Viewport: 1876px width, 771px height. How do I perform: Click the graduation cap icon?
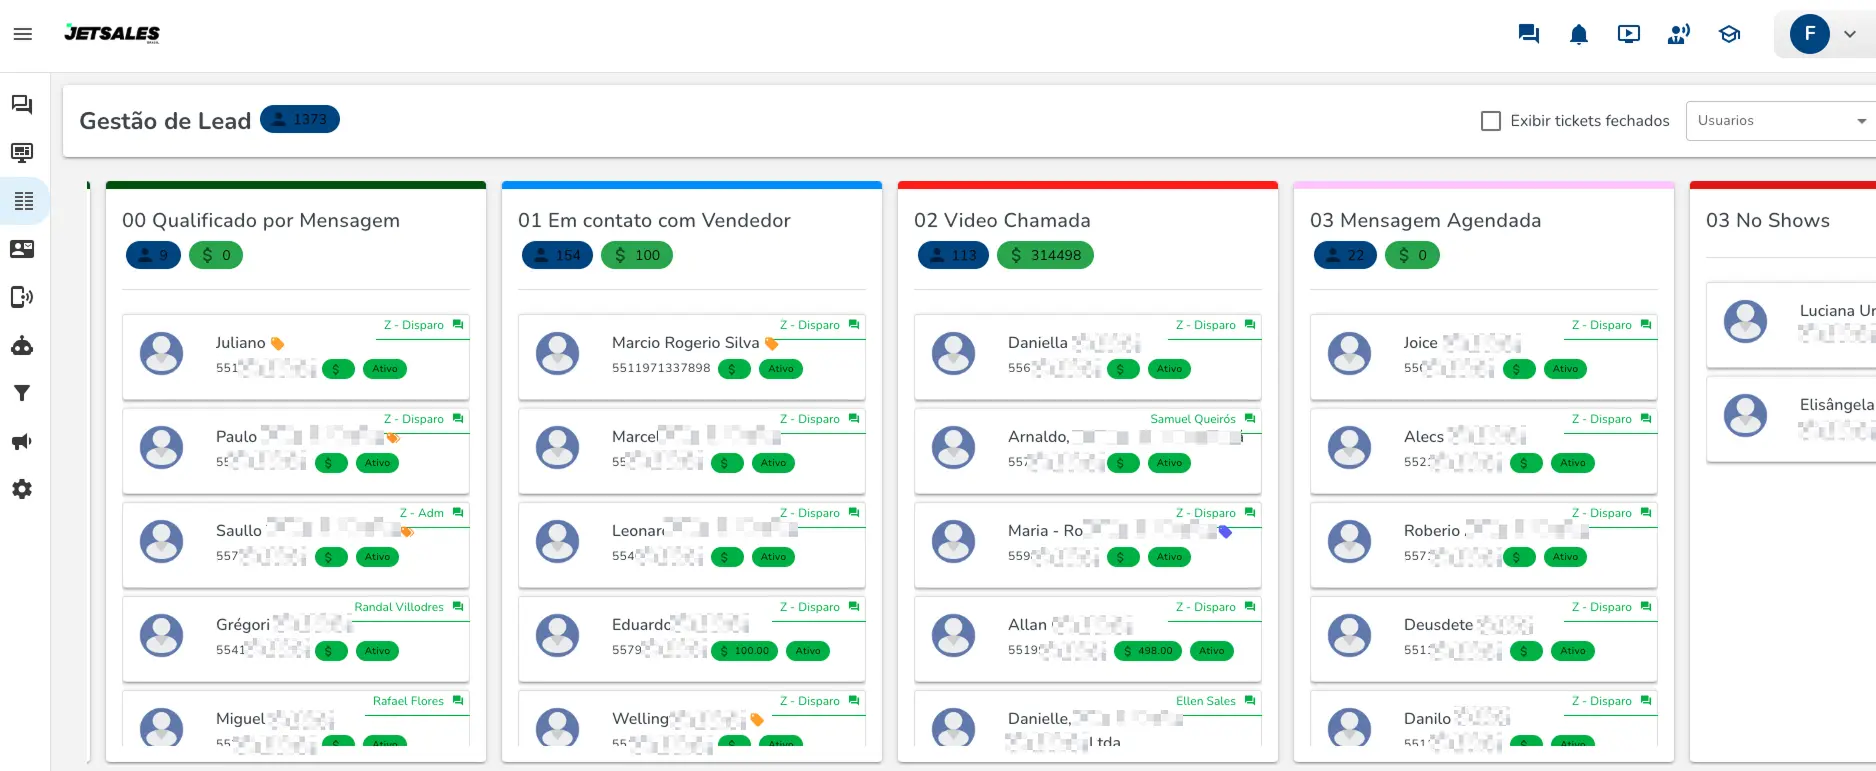(1729, 34)
